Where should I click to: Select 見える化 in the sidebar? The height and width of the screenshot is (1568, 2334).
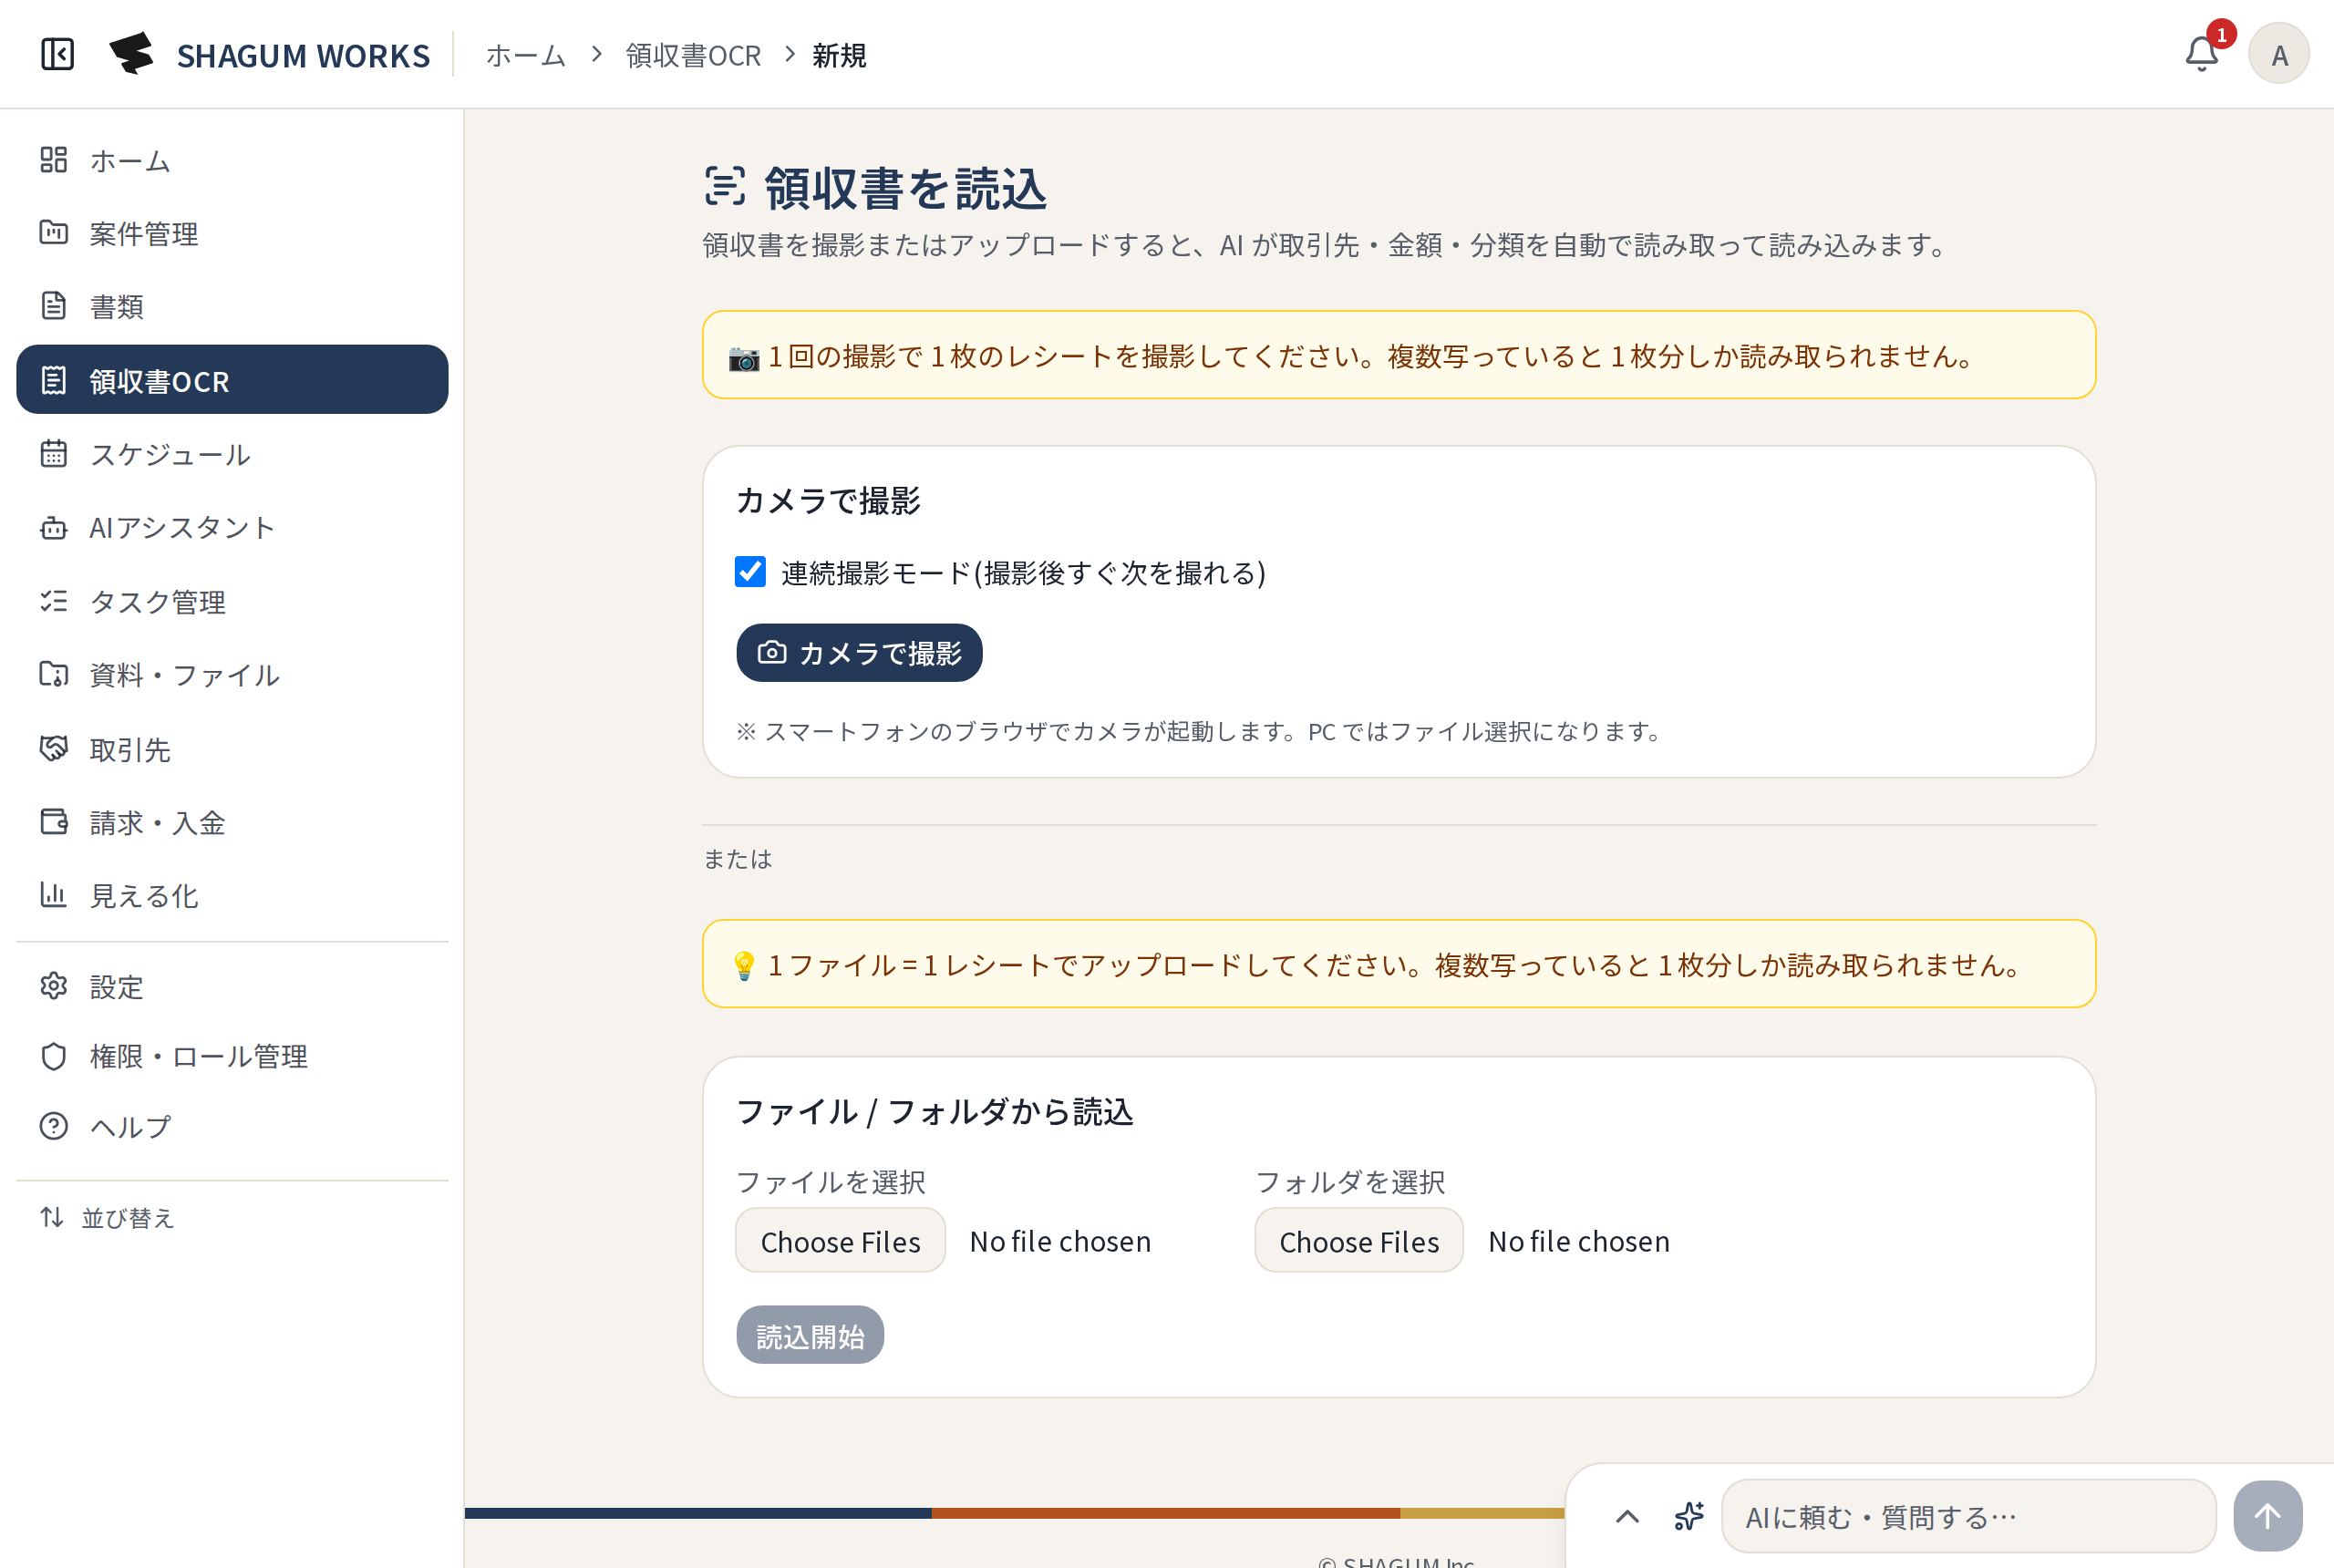pos(232,895)
